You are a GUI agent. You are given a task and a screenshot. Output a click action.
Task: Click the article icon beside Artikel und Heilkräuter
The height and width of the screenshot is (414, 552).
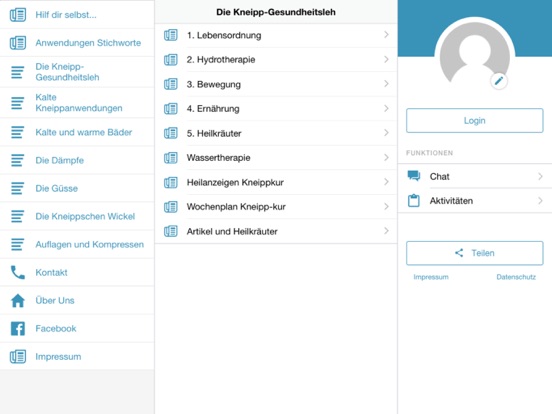(171, 231)
